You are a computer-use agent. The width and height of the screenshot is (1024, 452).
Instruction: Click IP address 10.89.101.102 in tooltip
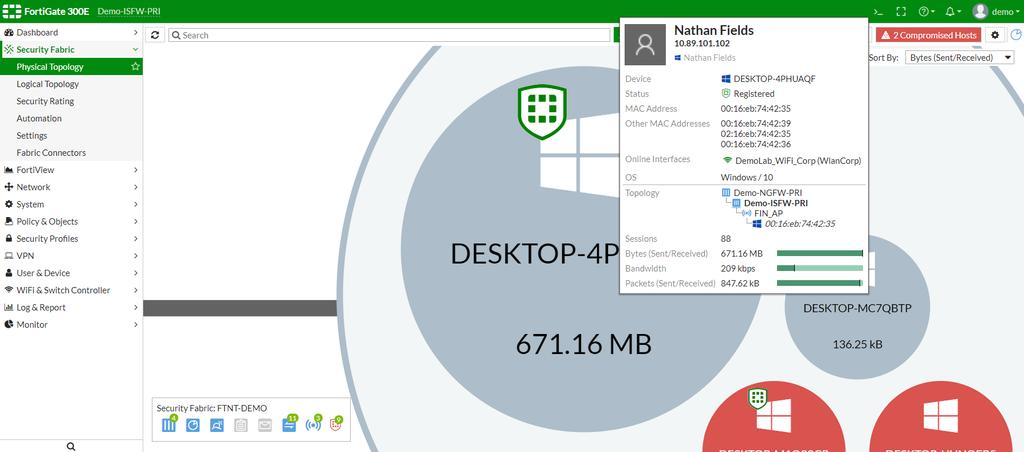coord(702,44)
